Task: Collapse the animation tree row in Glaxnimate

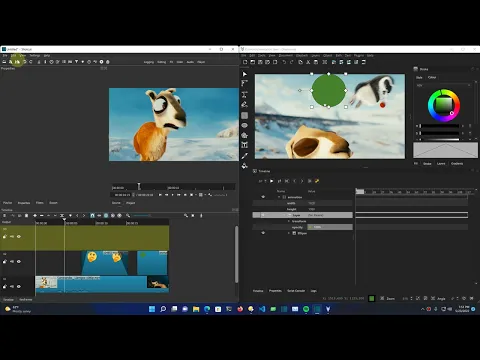Action: (279, 197)
